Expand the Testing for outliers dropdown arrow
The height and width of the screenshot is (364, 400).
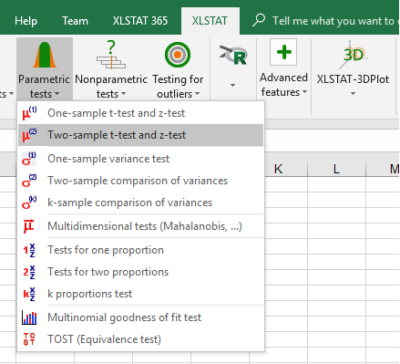[x=197, y=94]
